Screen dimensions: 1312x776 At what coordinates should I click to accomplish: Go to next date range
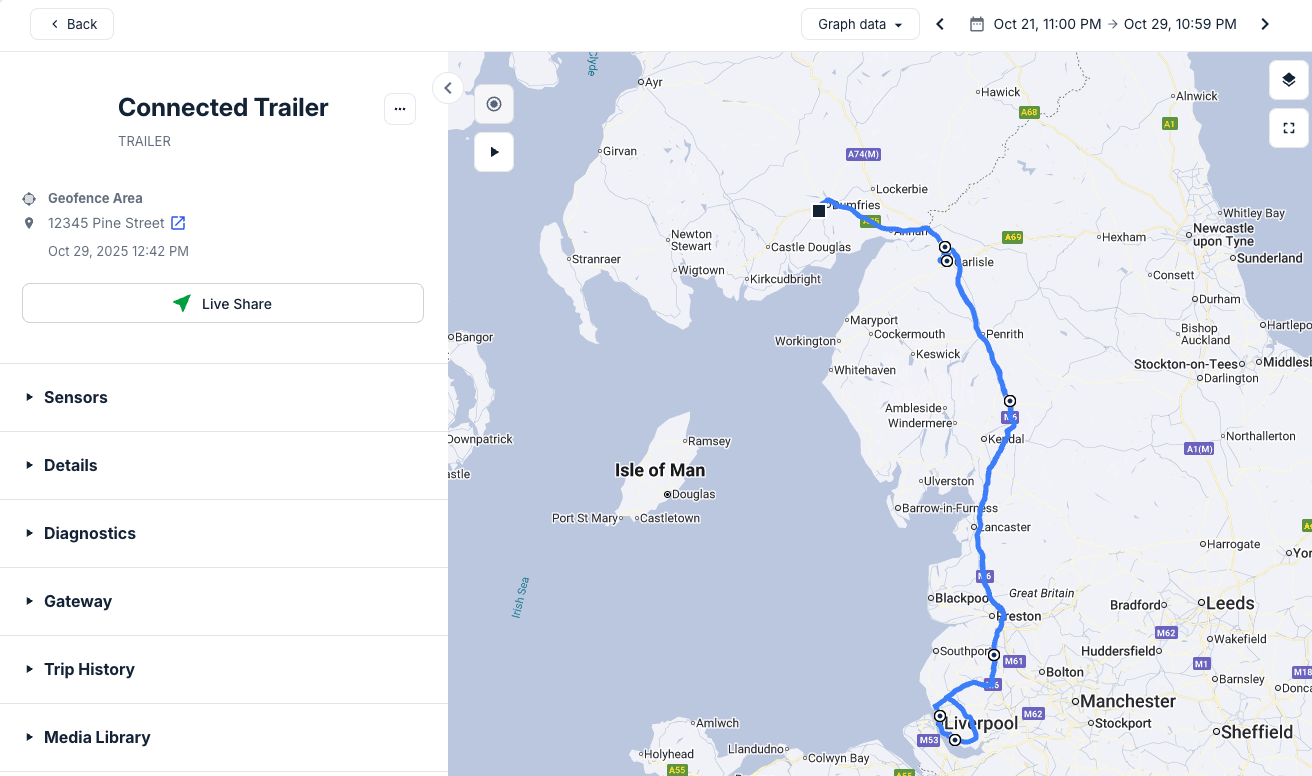[1265, 24]
